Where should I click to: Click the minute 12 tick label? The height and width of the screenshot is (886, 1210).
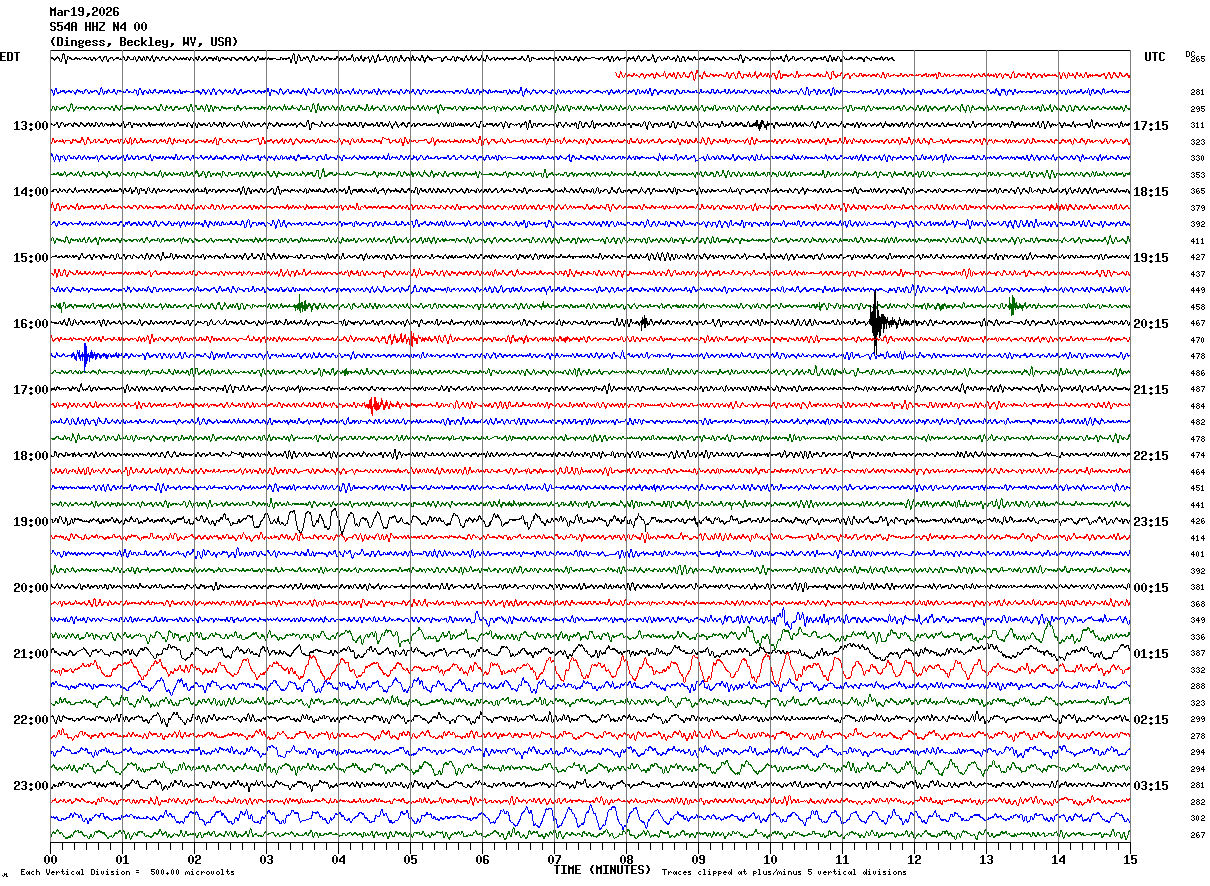914,858
